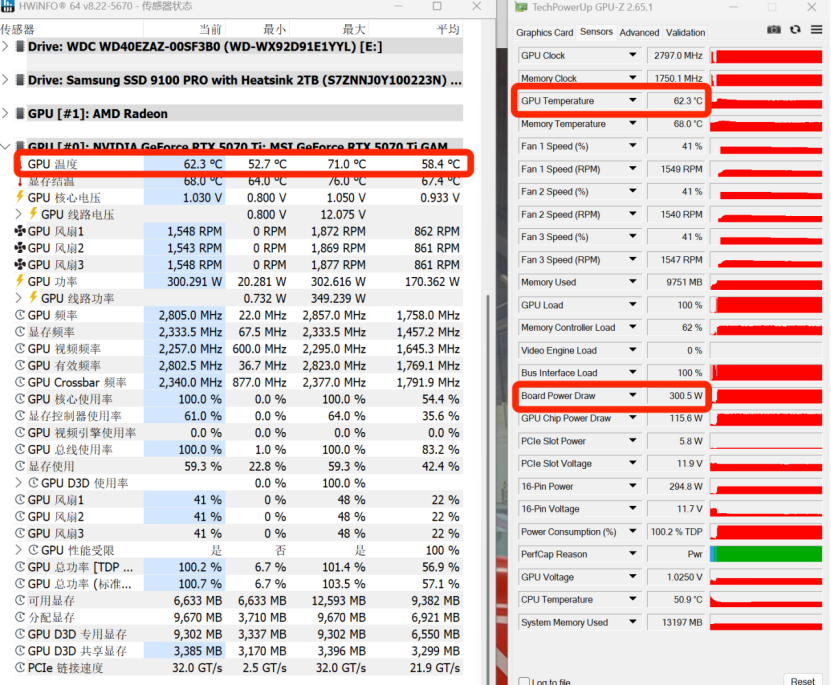This screenshot has width=831, height=685.
Task: Expand the WDC WD40EZAZ drive sensor group
Action: point(5,47)
